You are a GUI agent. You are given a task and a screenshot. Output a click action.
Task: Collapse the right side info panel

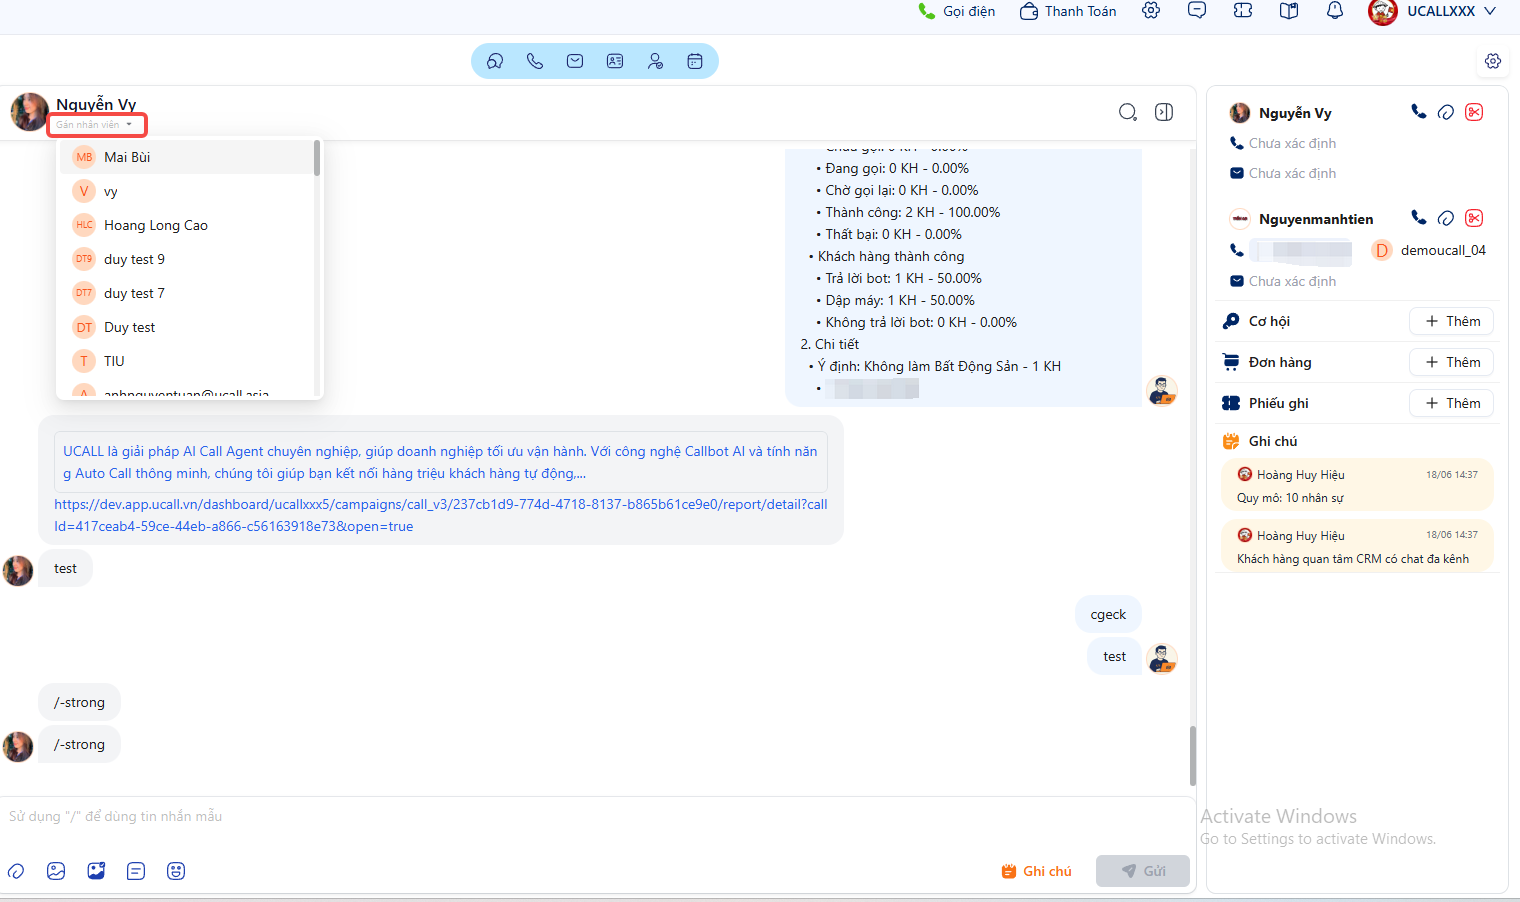1164,112
